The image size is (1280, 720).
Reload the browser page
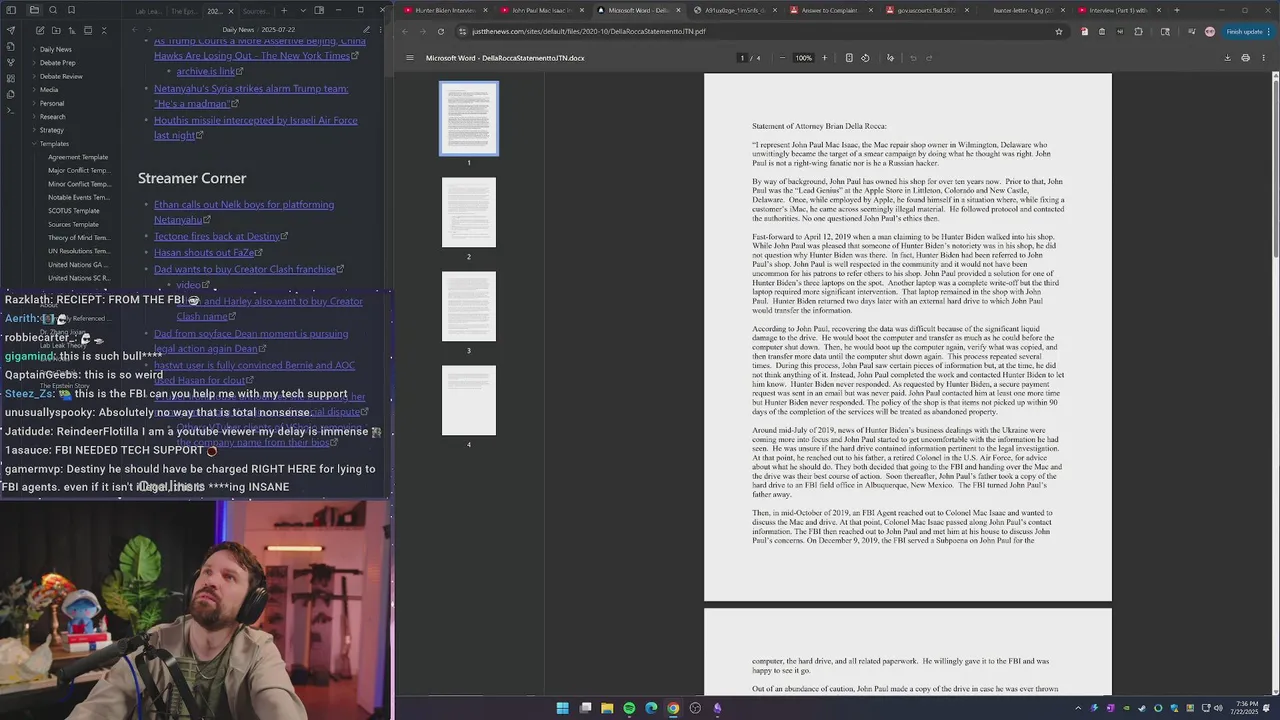(440, 31)
